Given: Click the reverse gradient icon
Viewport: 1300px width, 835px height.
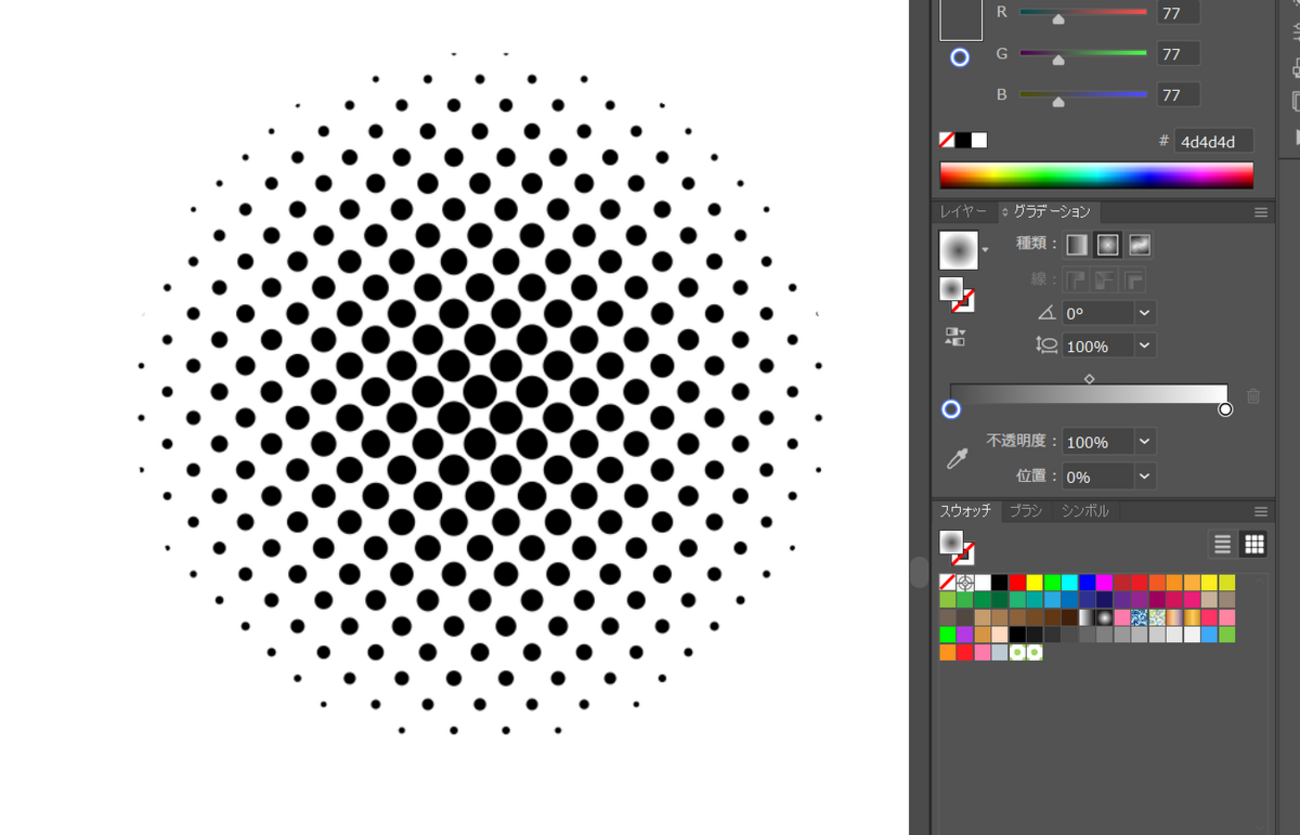Looking at the screenshot, I should point(955,337).
